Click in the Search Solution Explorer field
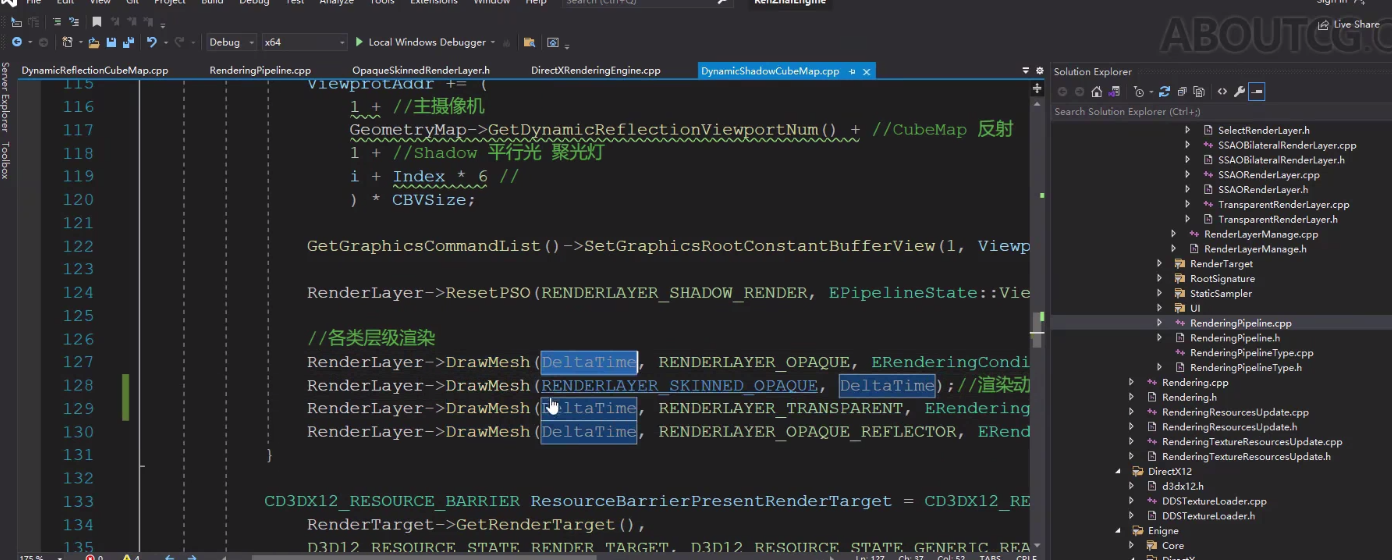The height and width of the screenshot is (560, 1392). (1220, 112)
